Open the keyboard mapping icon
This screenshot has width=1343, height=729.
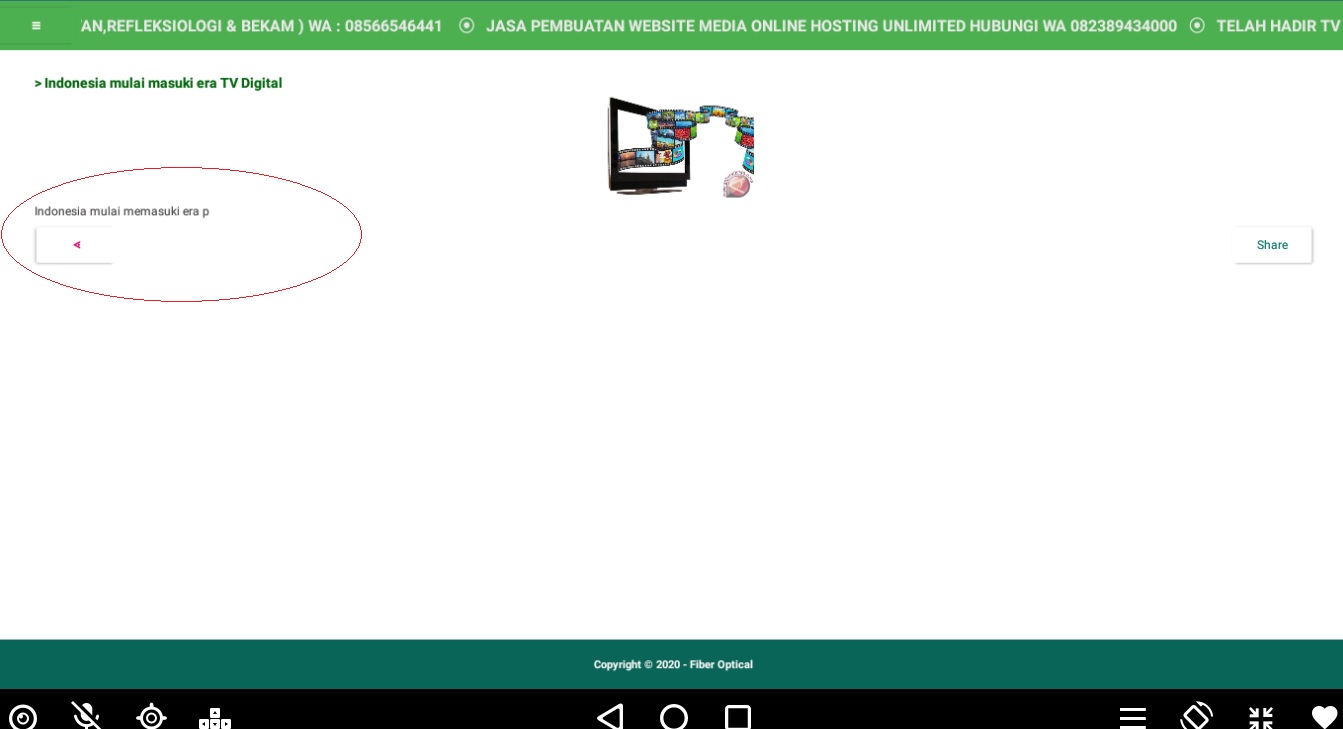[x=215, y=717]
